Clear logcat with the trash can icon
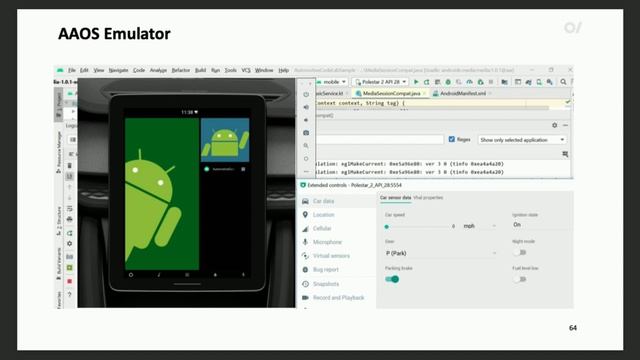 70,165
